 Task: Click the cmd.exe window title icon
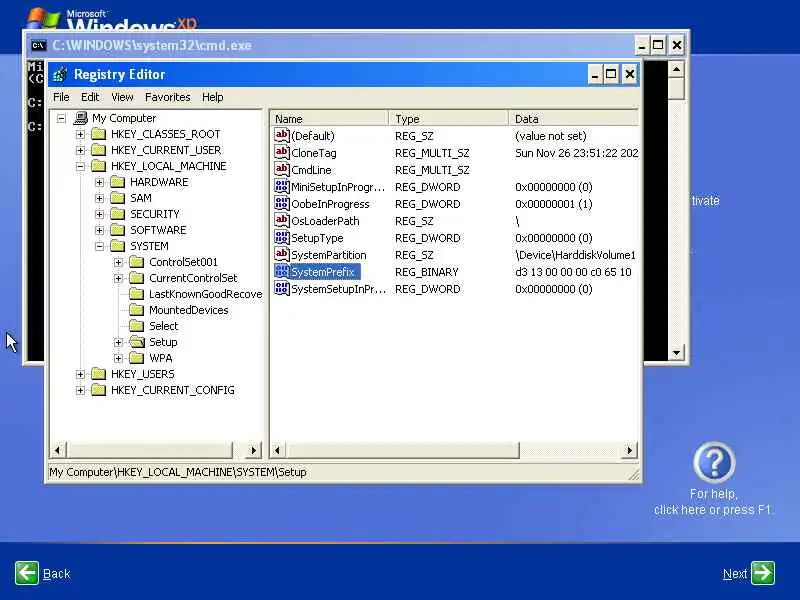click(38, 45)
